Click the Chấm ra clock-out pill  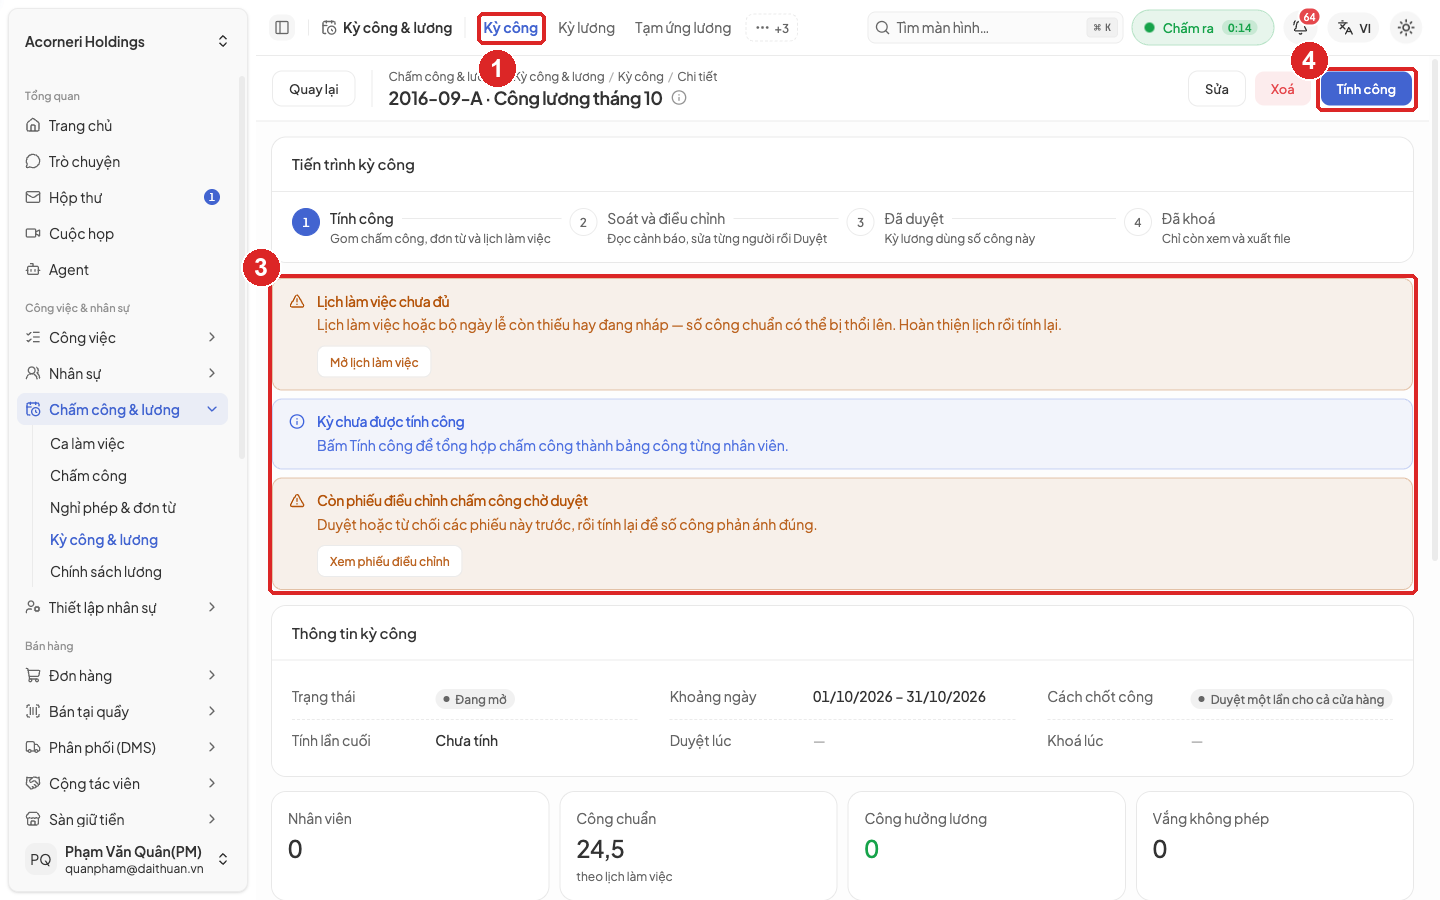(x=1203, y=28)
